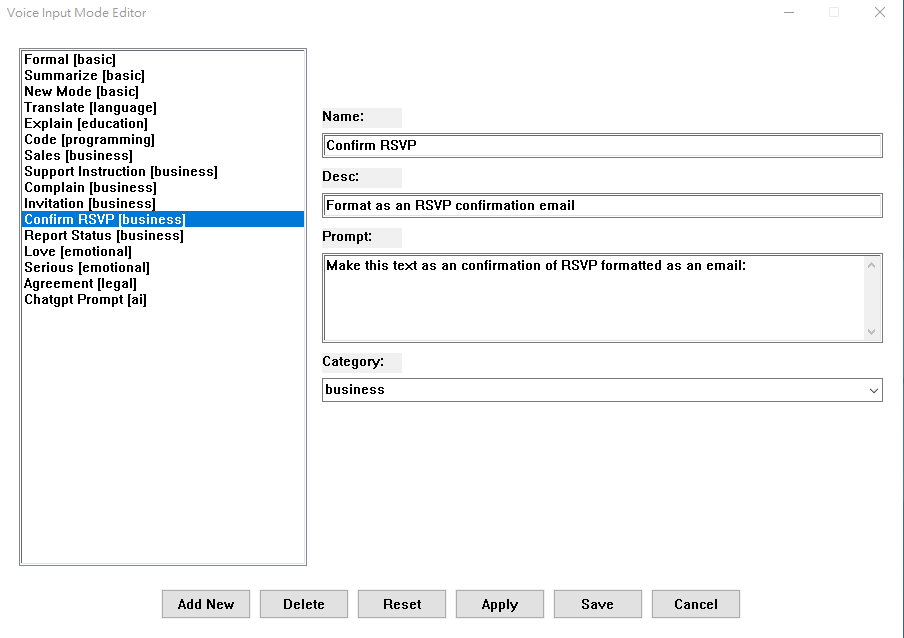
Task: Apply the current changes
Action: [500, 604]
